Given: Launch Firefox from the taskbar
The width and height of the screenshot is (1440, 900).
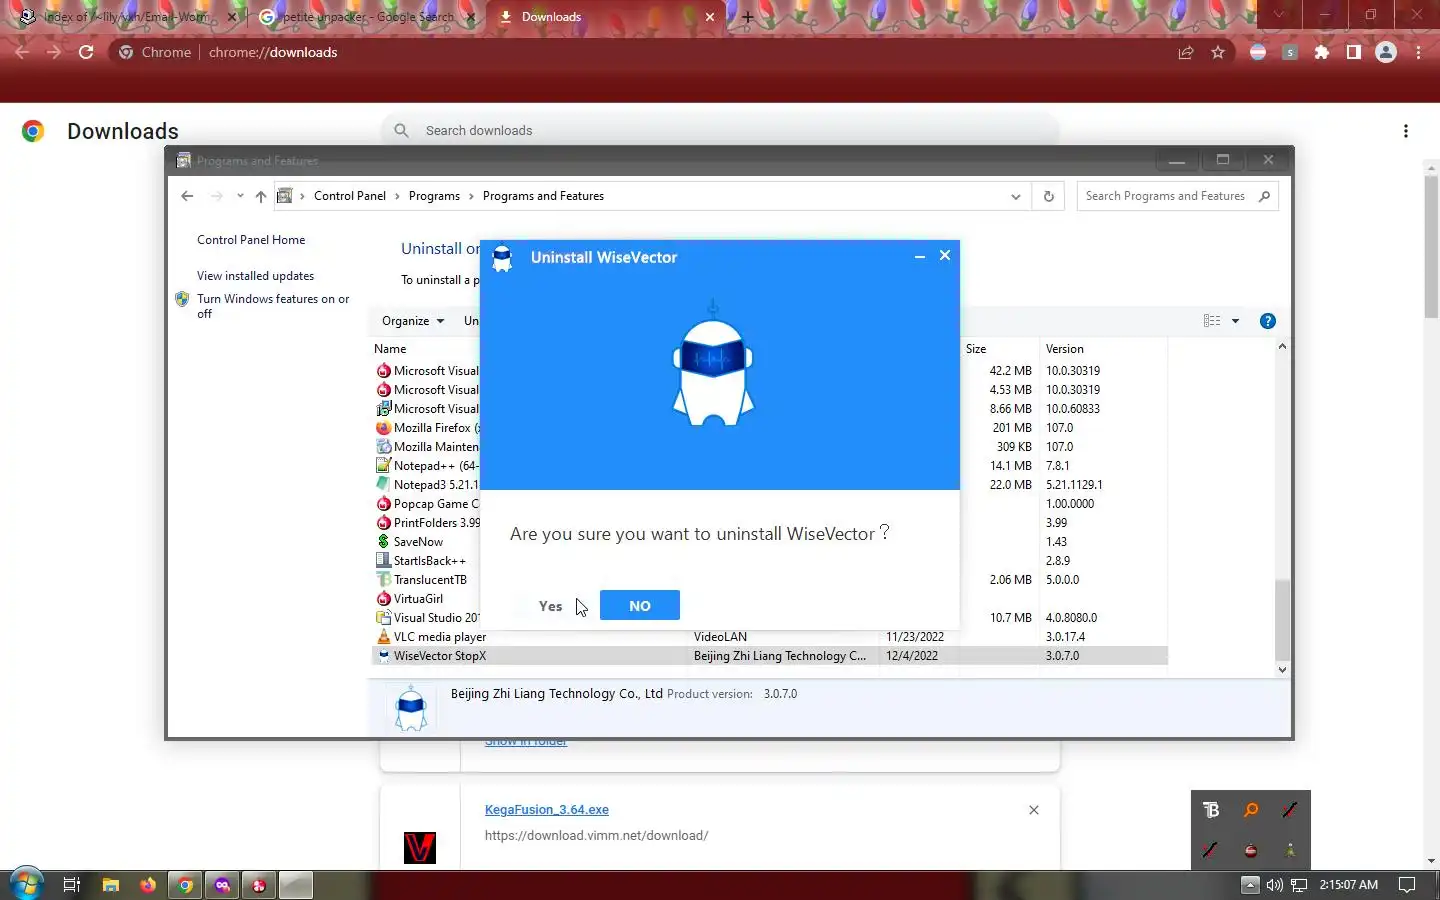Looking at the screenshot, I should click(x=148, y=885).
